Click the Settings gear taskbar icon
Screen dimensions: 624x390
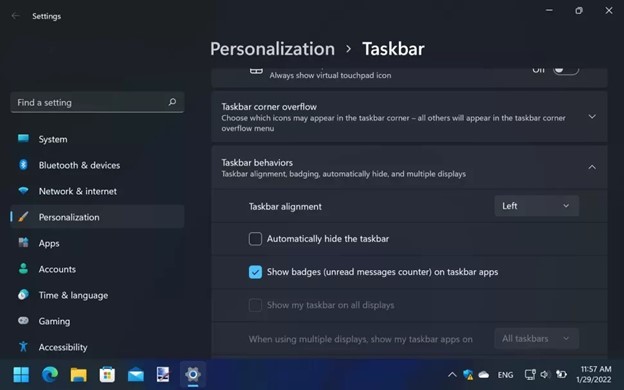[193, 374]
